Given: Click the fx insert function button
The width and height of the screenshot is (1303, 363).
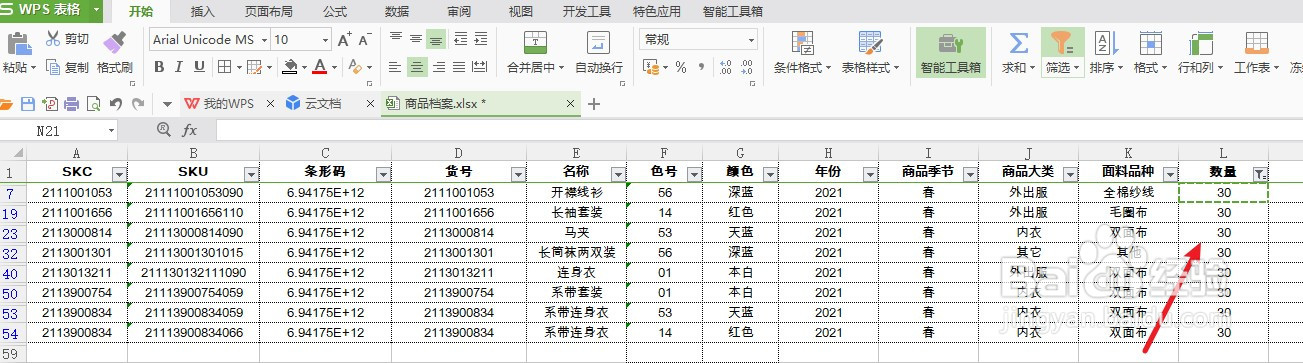Looking at the screenshot, I should point(189,130).
